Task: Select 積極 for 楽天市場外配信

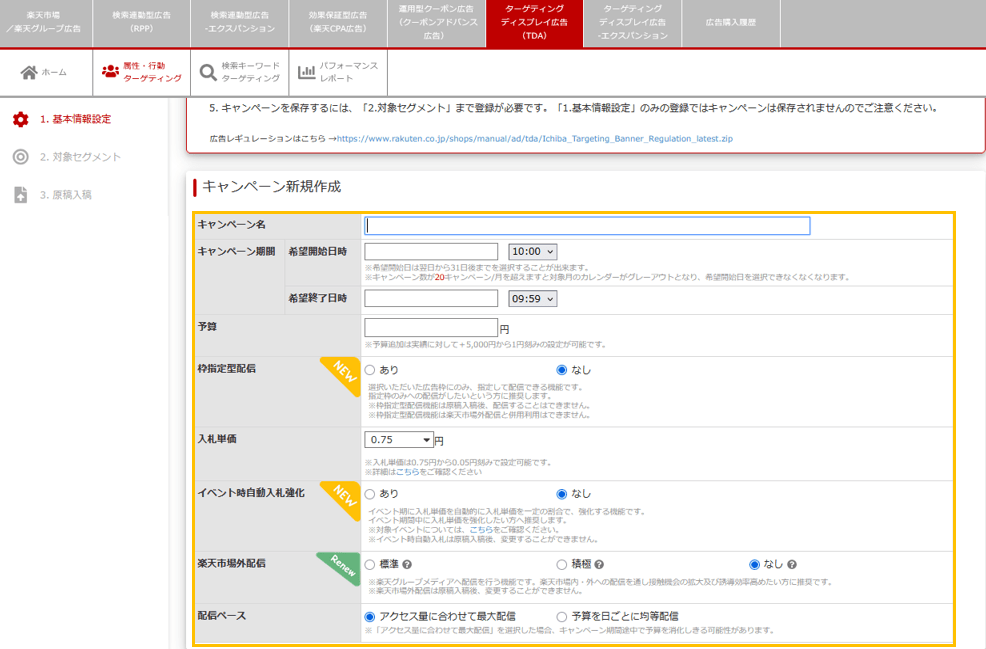Action: [x=560, y=564]
